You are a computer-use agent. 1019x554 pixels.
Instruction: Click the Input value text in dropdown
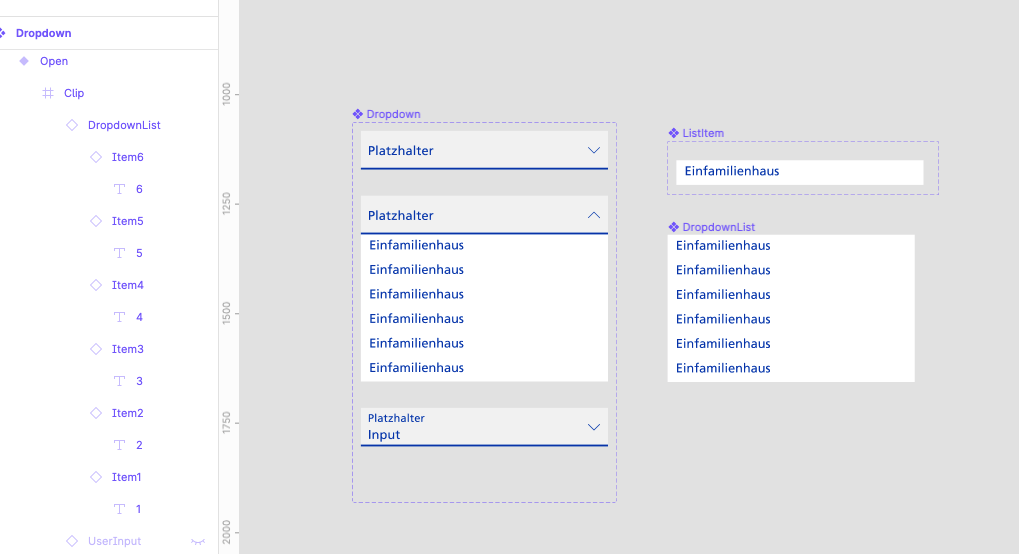384,435
